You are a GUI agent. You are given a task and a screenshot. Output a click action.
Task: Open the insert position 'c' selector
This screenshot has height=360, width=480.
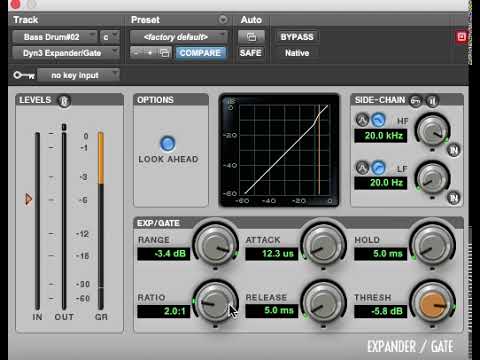110,37
